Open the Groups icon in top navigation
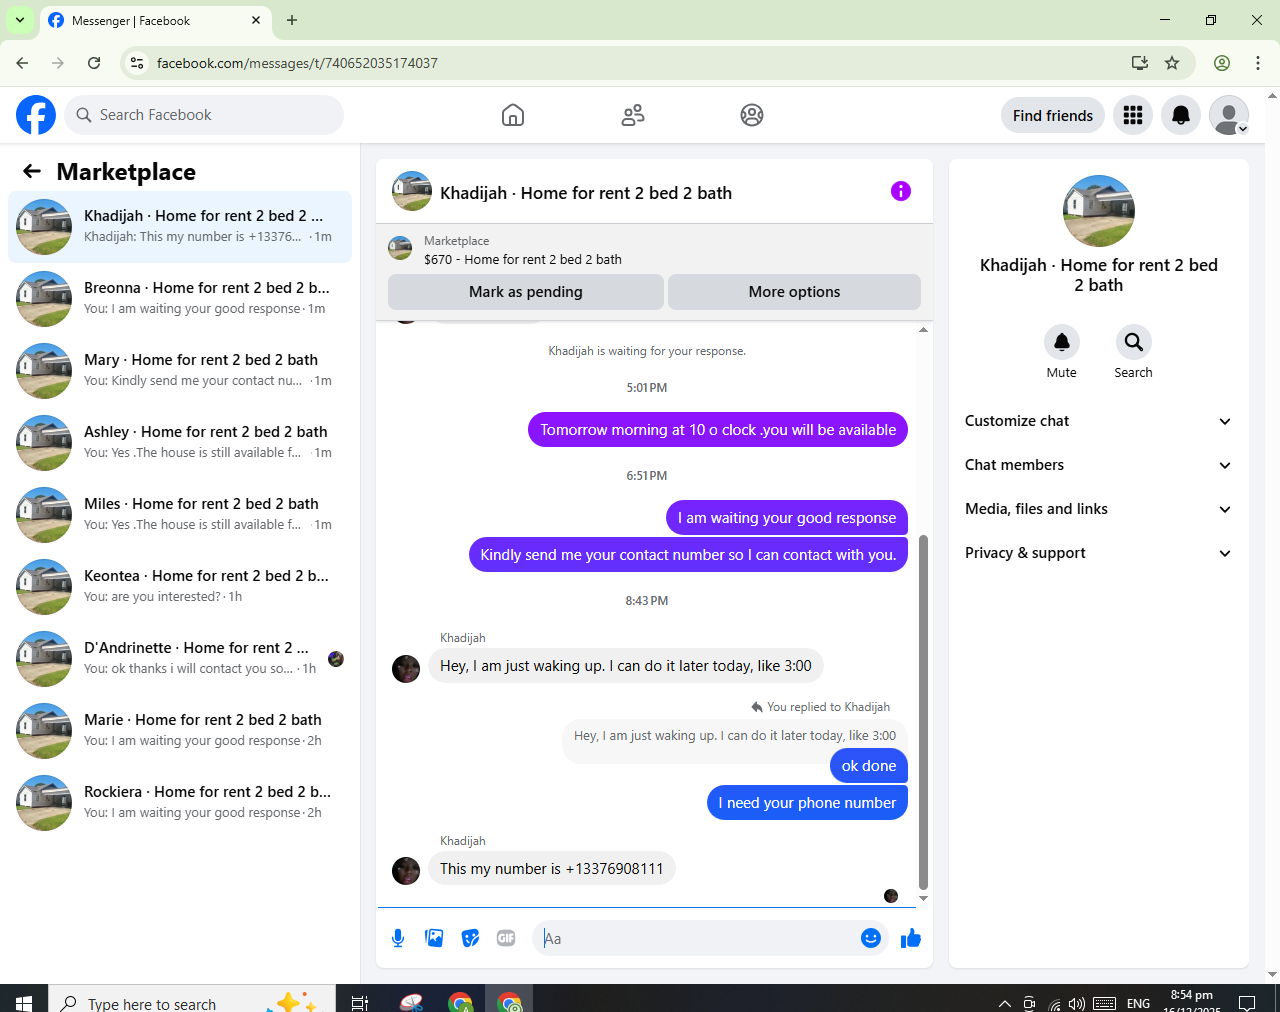This screenshot has height=1012, width=1280. (x=752, y=115)
